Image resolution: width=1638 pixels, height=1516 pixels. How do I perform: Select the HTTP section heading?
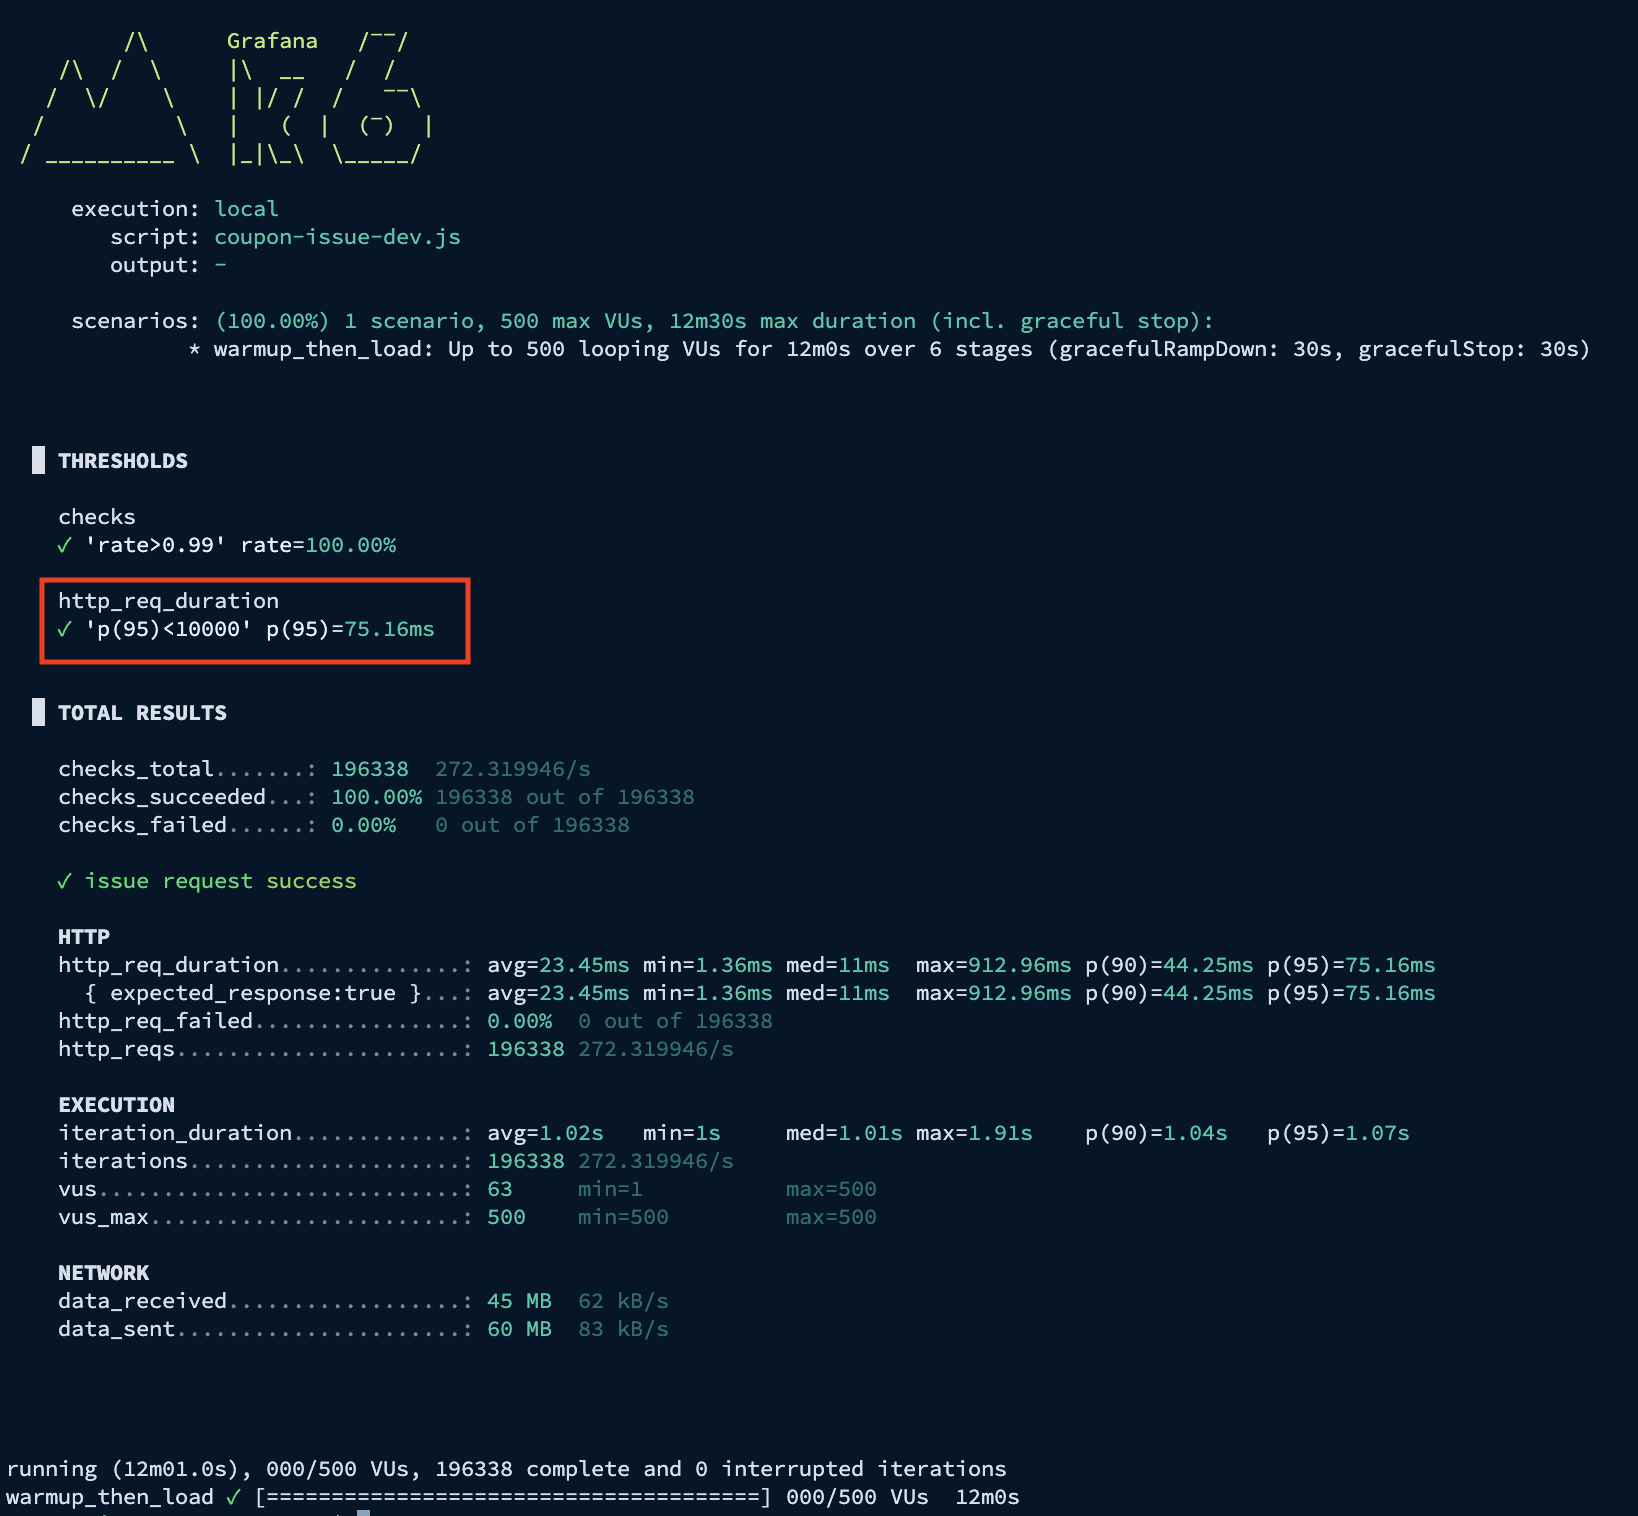(x=84, y=937)
